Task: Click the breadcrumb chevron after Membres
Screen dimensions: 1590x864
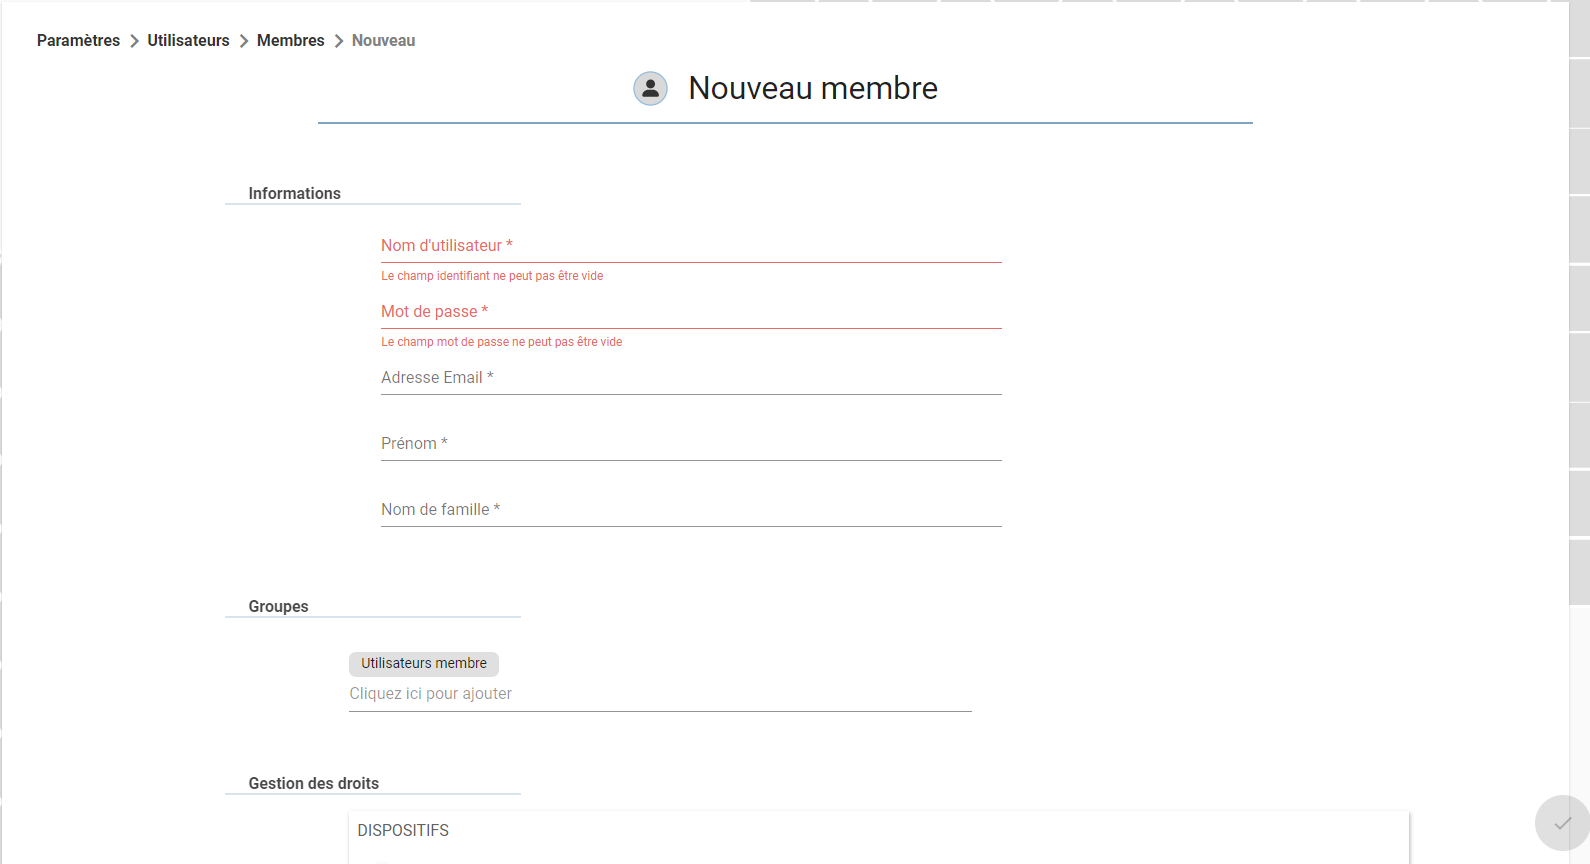Action: (x=338, y=41)
